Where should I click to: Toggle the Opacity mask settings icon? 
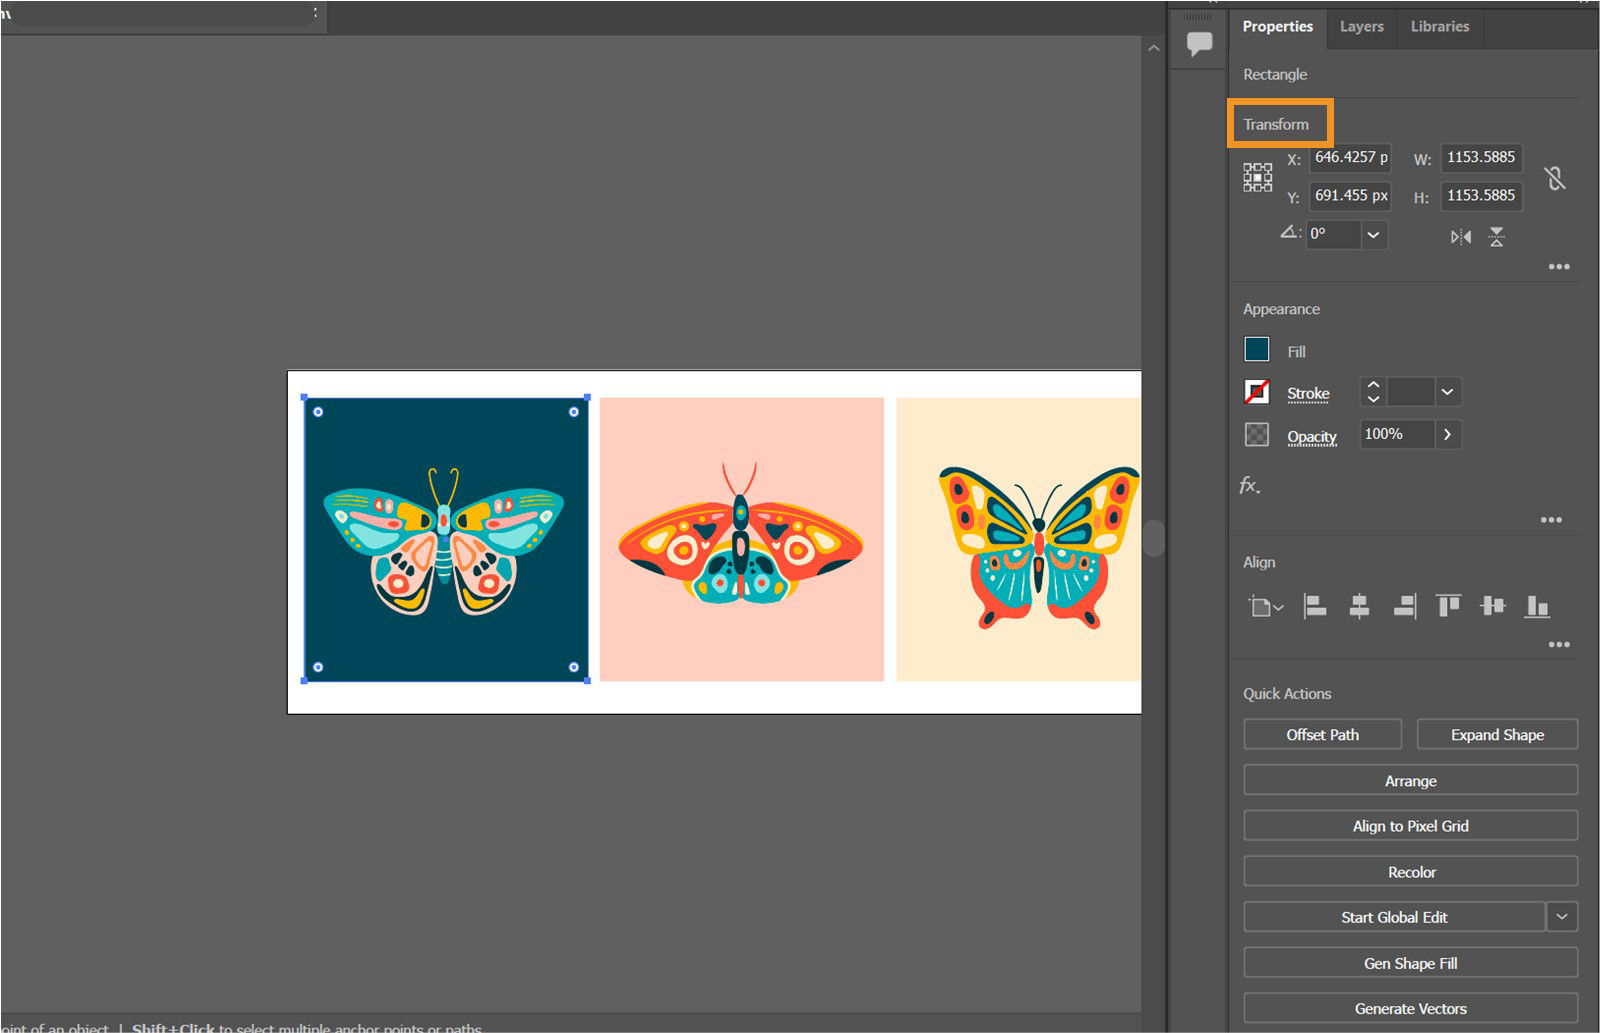[1257, 434]
